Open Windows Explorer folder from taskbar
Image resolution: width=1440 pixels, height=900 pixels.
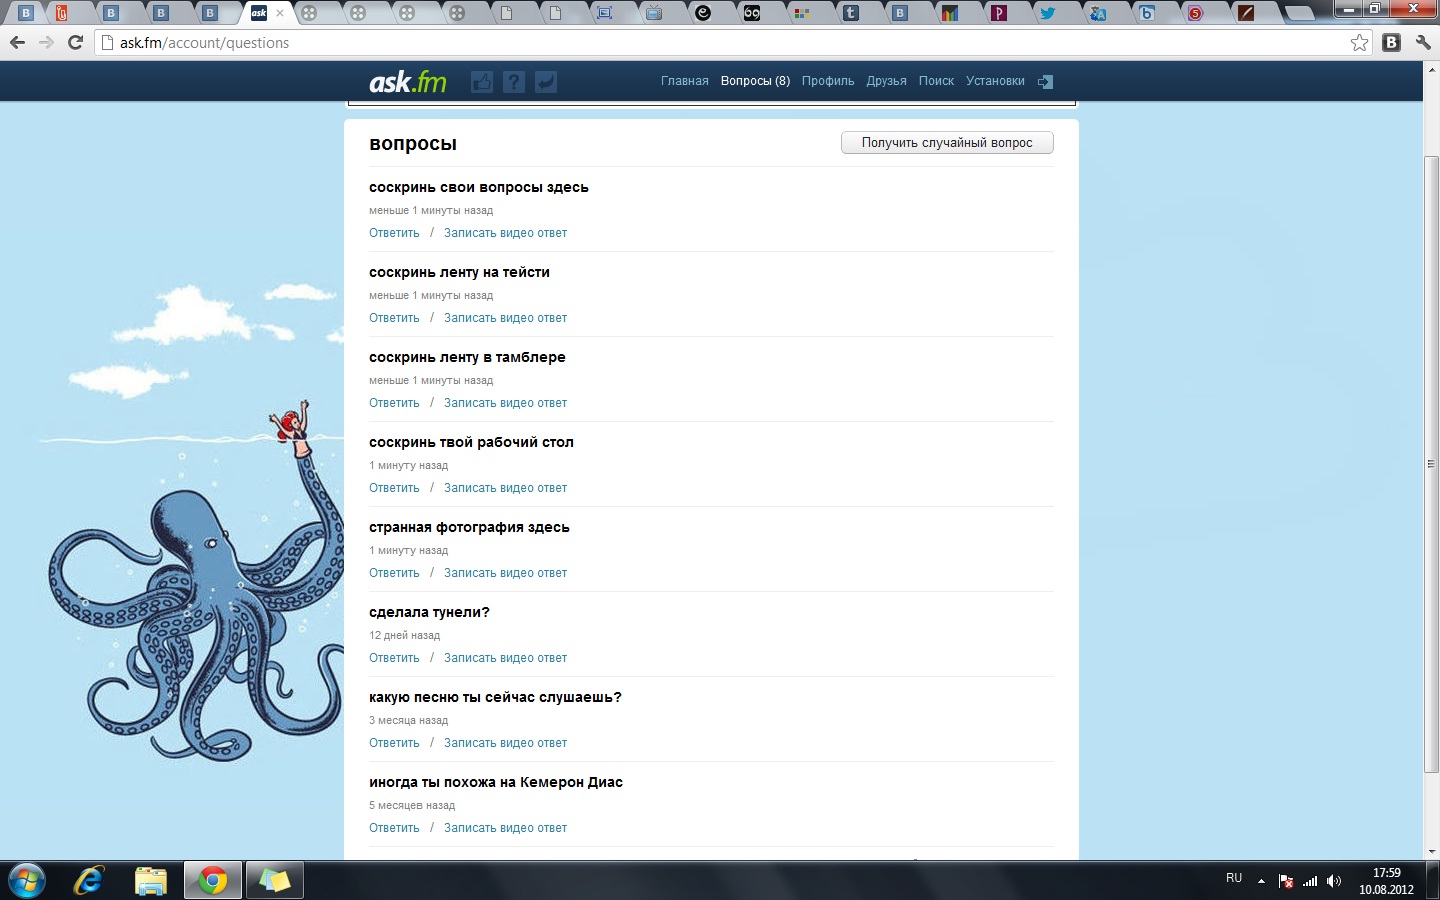click(150, 881)
